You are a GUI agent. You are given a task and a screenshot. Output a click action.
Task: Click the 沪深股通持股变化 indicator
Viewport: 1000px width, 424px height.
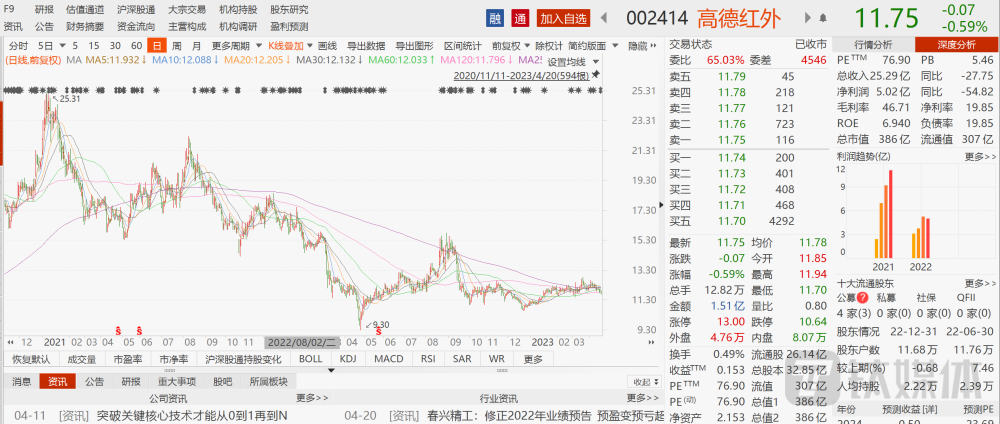click(x=243, y=358)
